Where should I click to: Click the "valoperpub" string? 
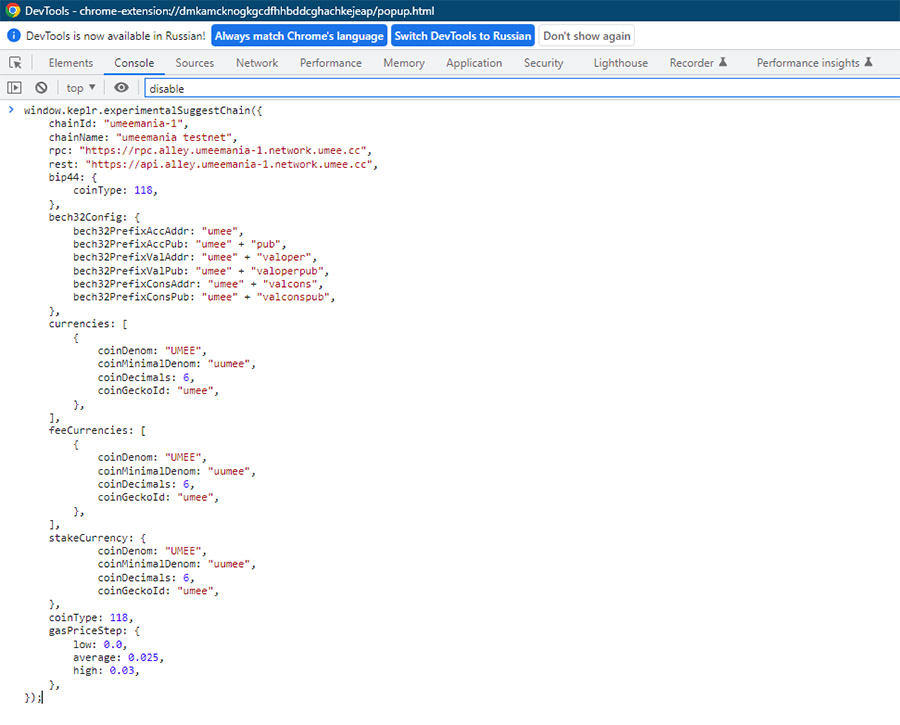coord(287,270)
